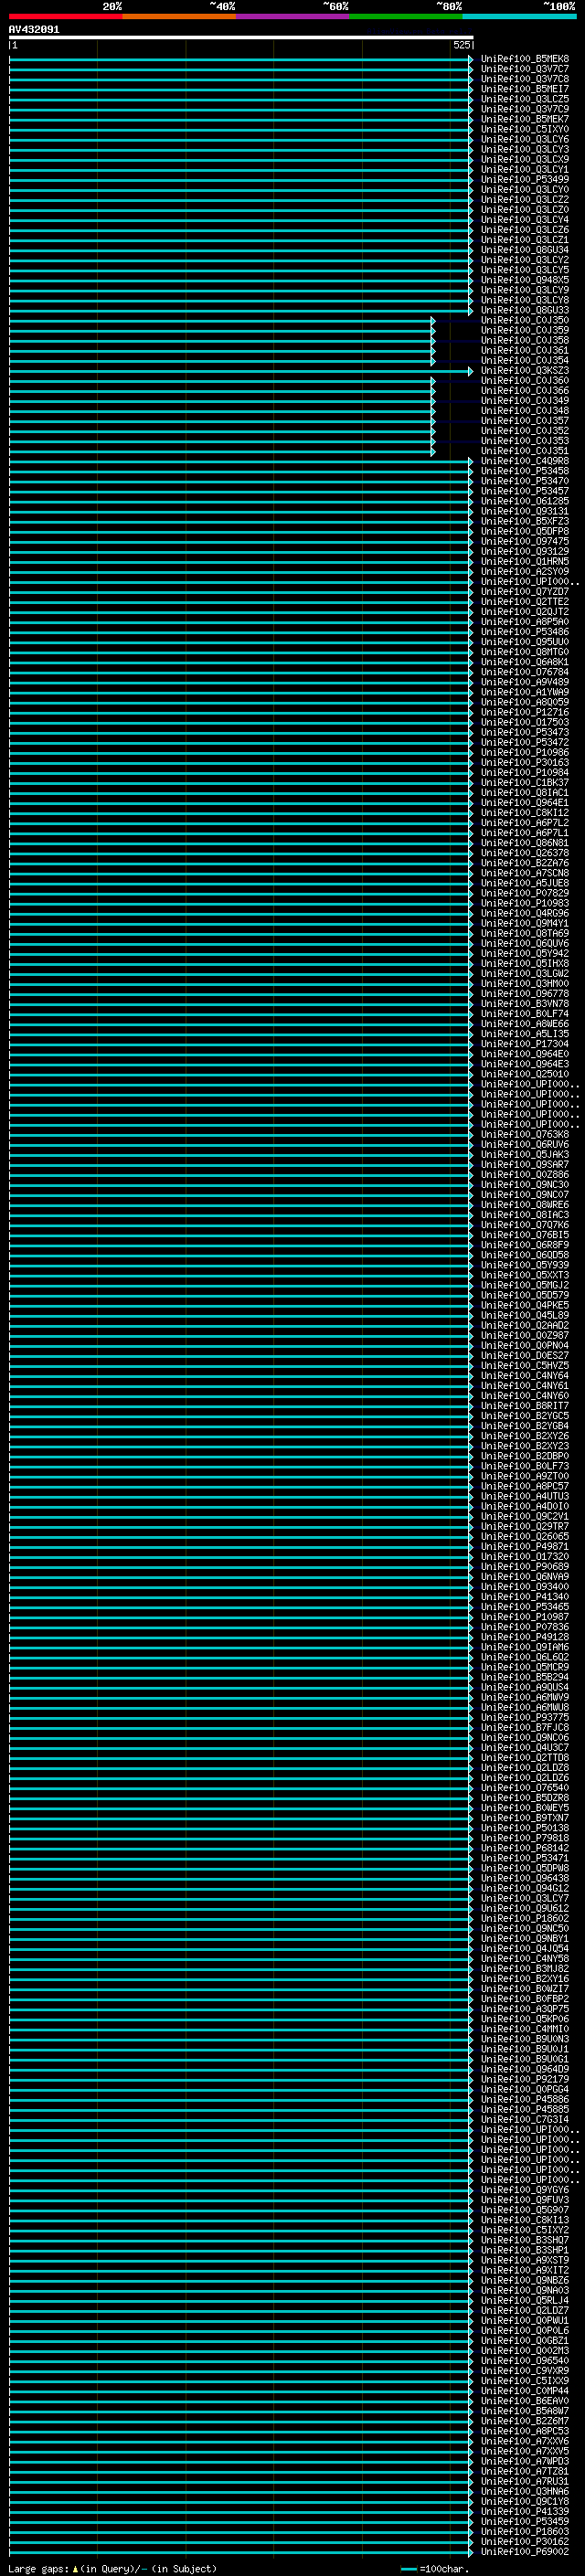Open hit UniRef100_A9ZT00
The image size is (585, 2576).
[524, 1476]
